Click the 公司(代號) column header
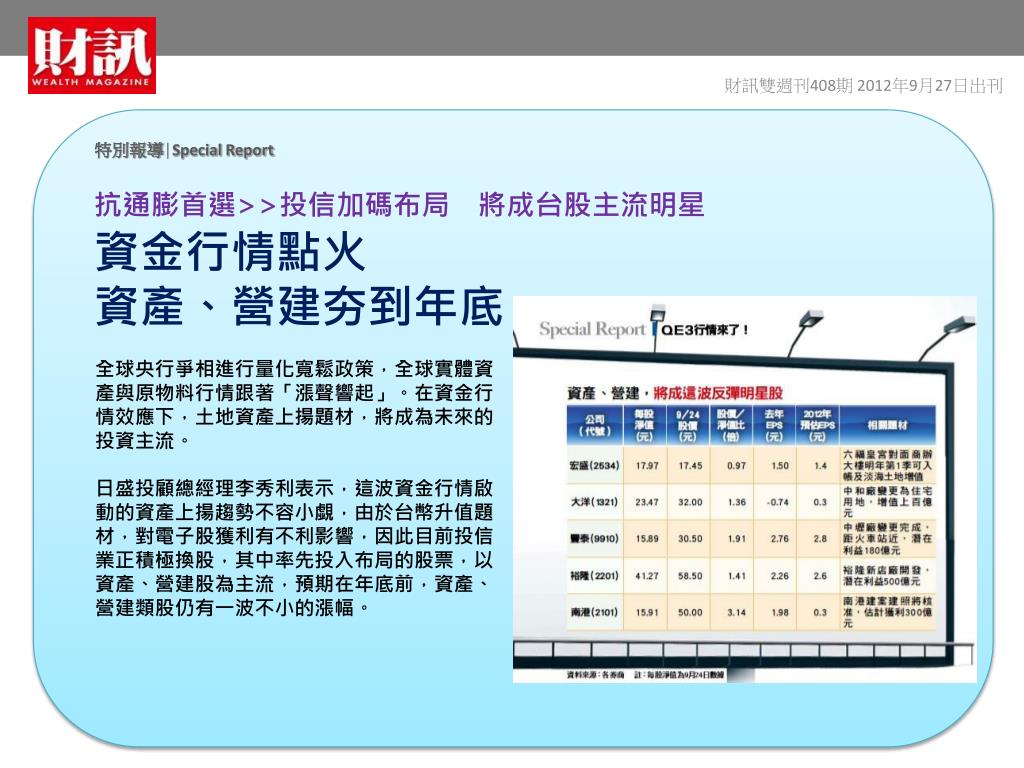The width and height of the screenshot is (1024, 768). pyautogui.click(x=594, y=425)
